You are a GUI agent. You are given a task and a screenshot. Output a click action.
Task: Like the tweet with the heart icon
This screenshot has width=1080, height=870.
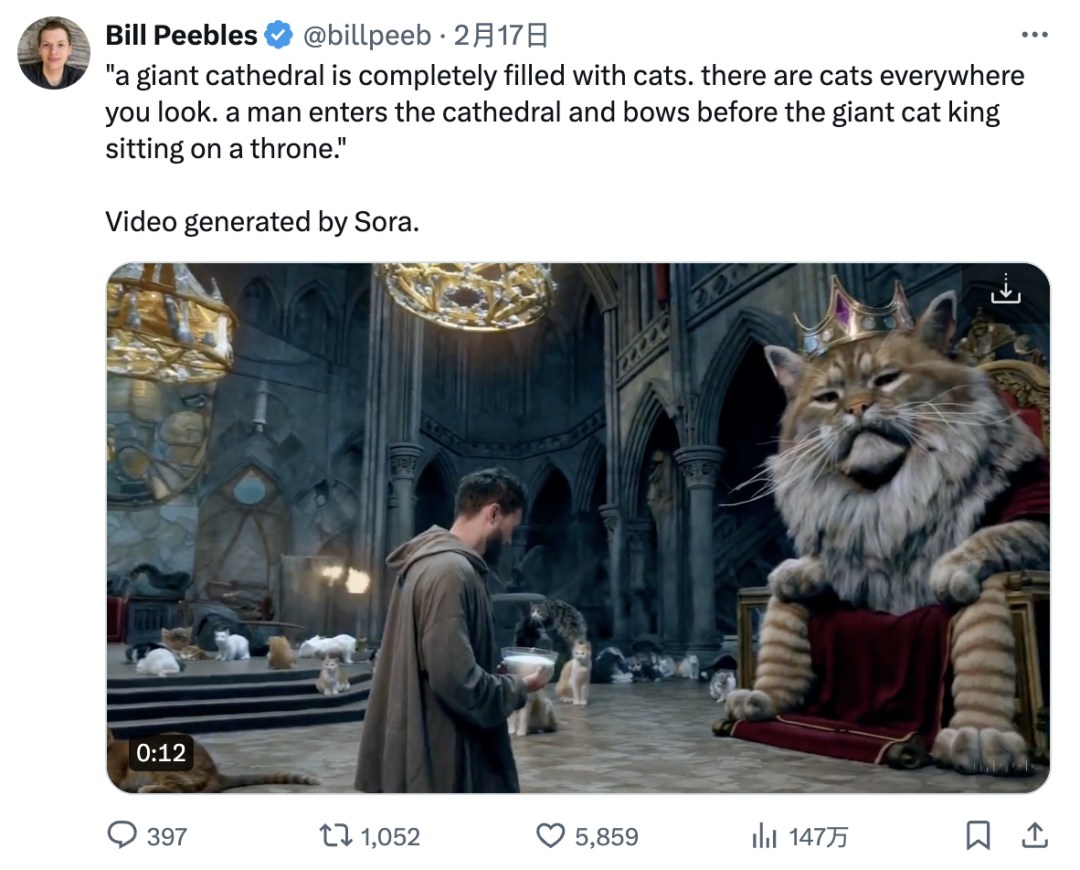(550, 835)
